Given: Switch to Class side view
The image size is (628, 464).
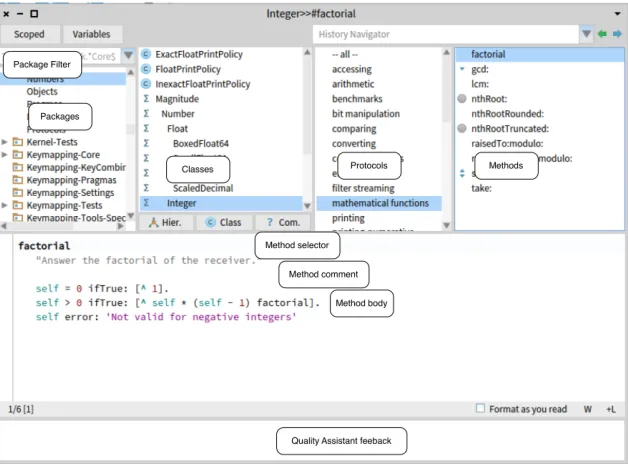Looking at the screenshot, I should coord(223,222).
